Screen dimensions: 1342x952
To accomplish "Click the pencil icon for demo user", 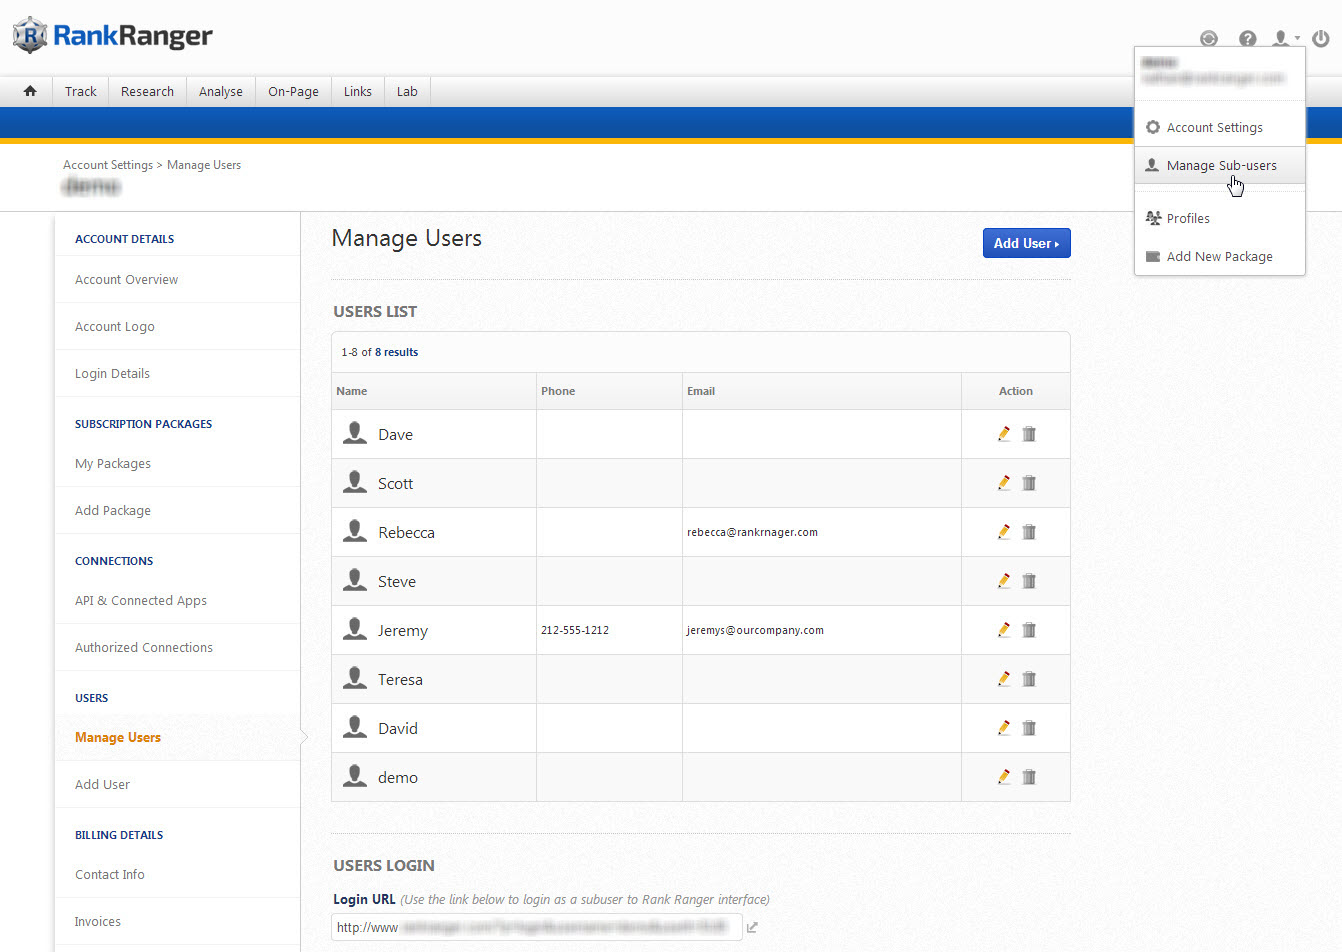I will coord(1004,777).
